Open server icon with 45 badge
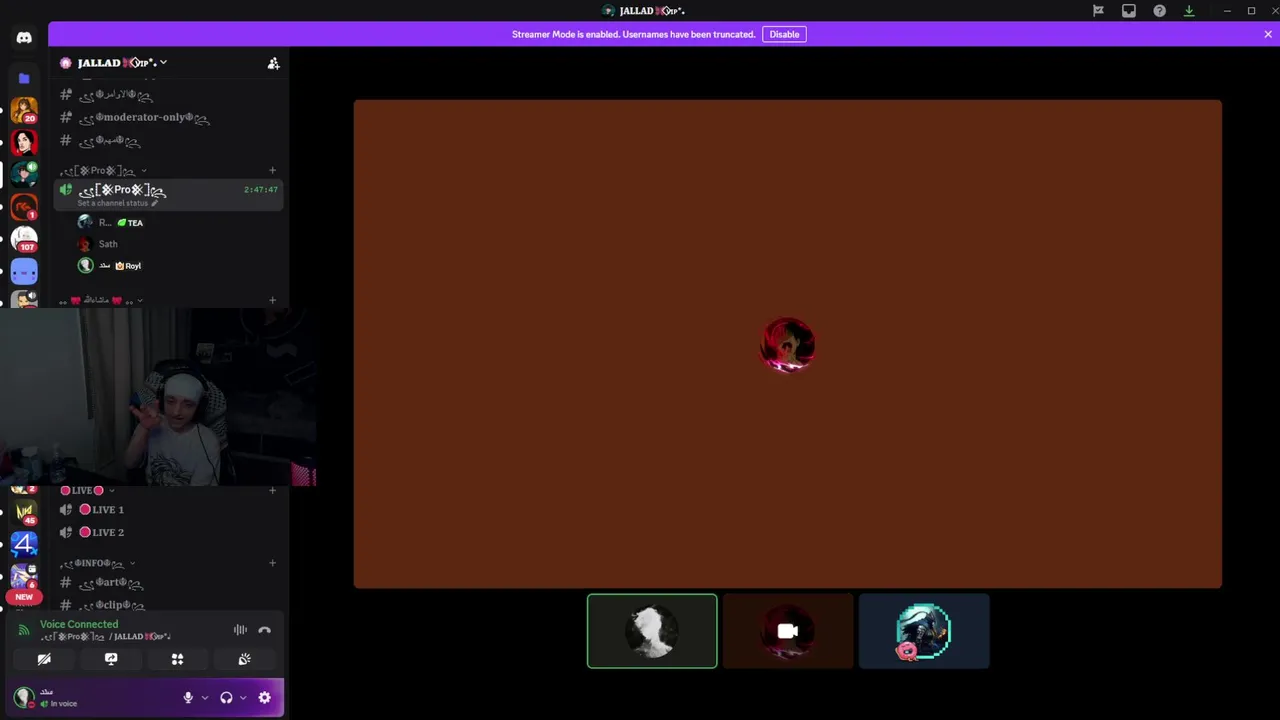Image resolution: width=1280 pixels, height=720 pixels. 24,512
